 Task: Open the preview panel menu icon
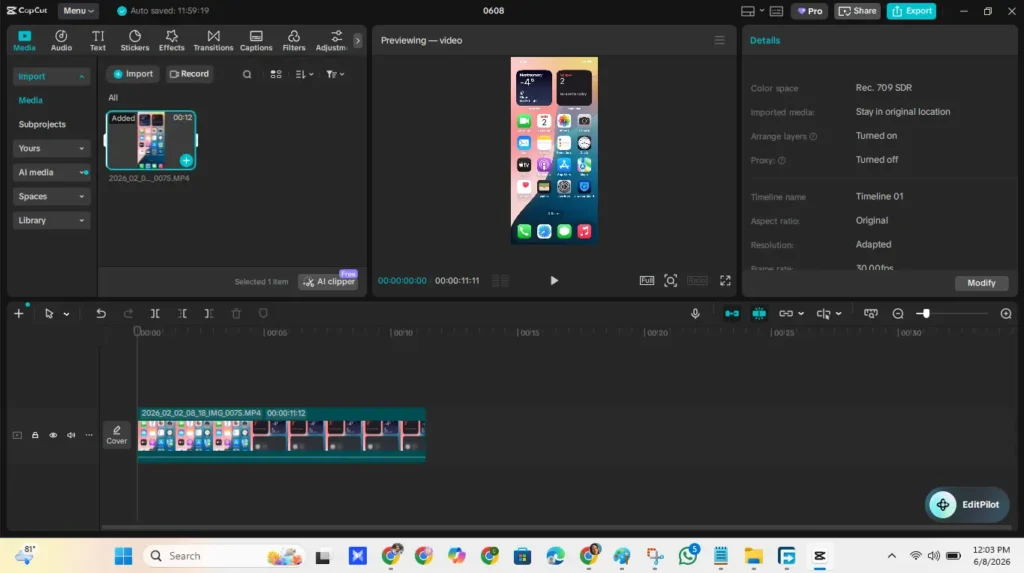tap(719, 41)
